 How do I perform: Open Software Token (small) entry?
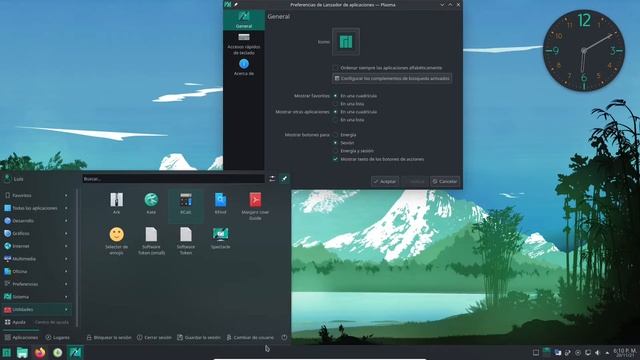click(x=151, y=241)
